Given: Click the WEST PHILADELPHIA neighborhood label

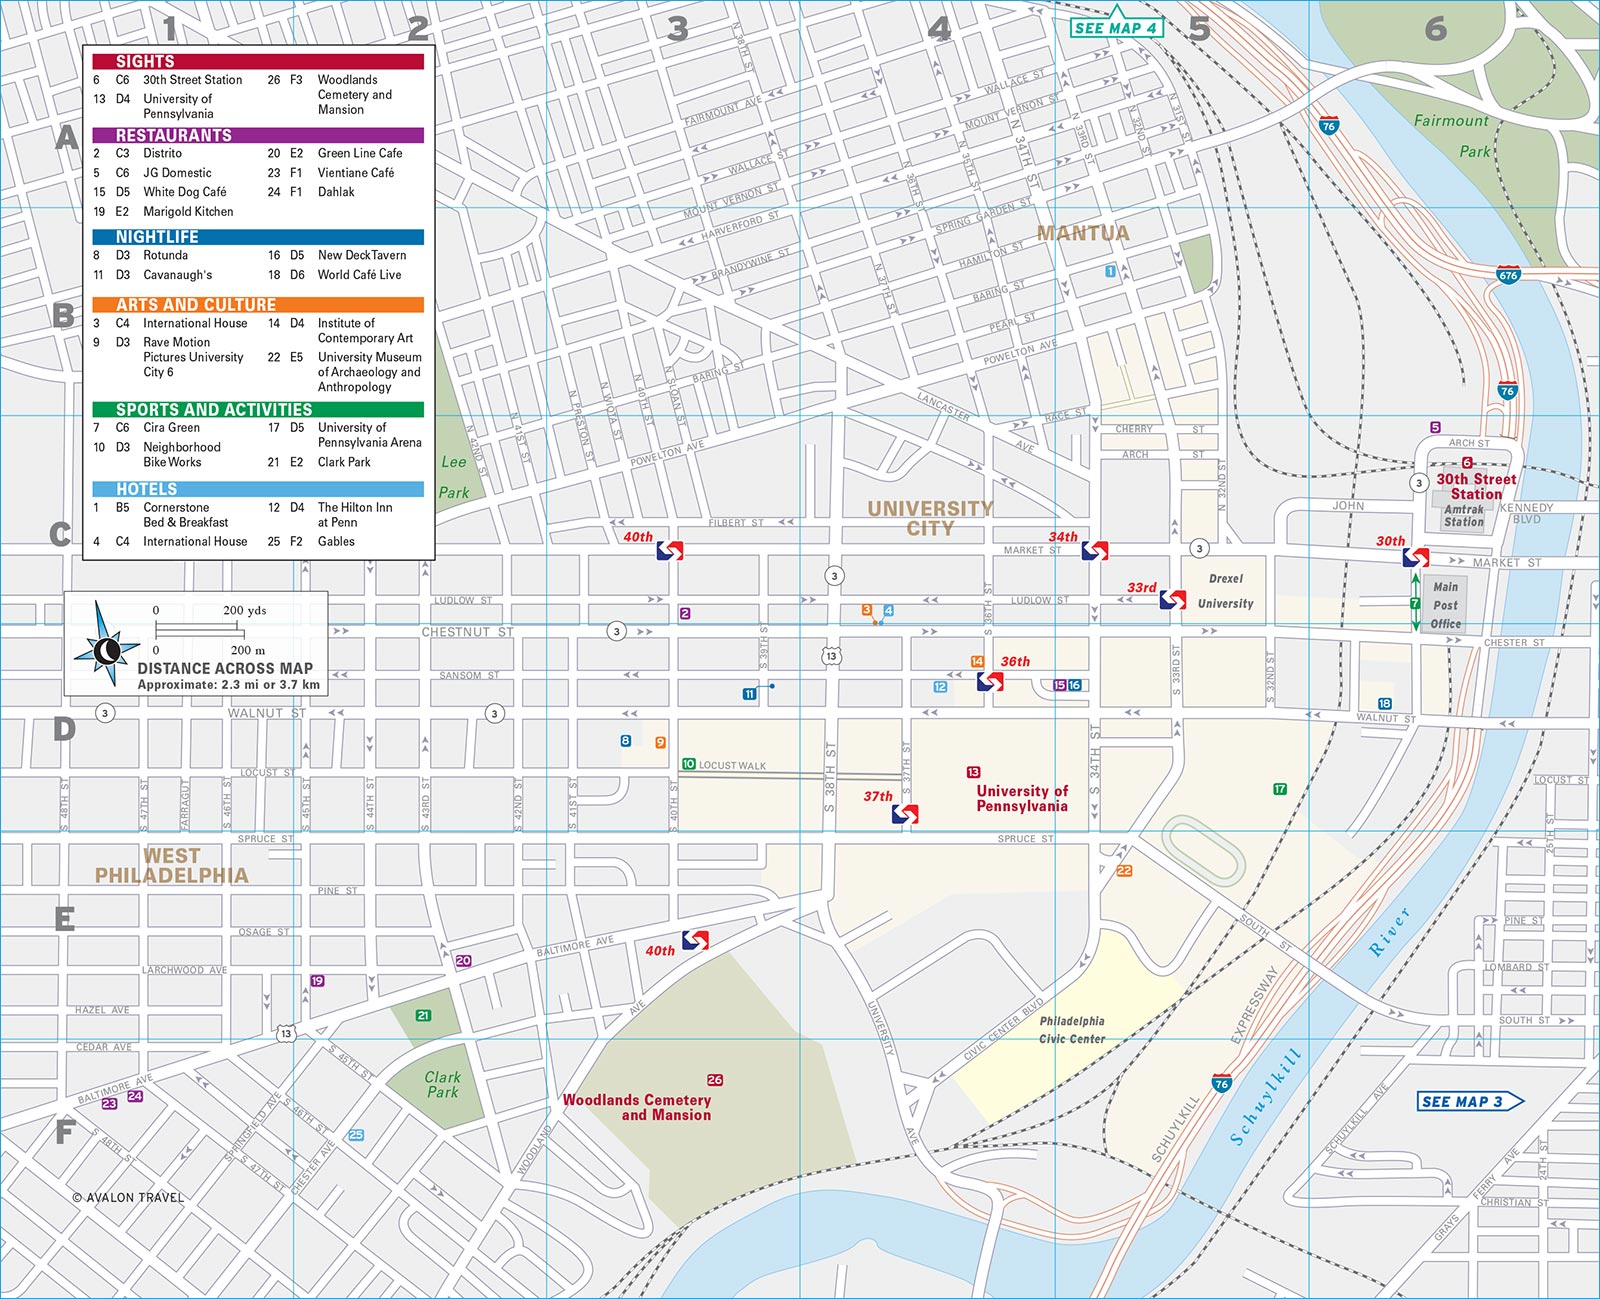Looking at the screenshot, I should [172, 866].
